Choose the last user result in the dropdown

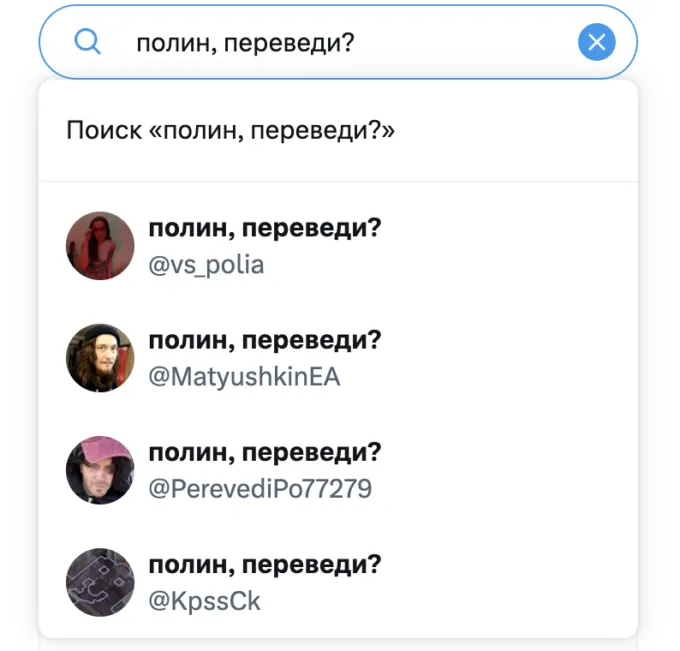[338, 582]
